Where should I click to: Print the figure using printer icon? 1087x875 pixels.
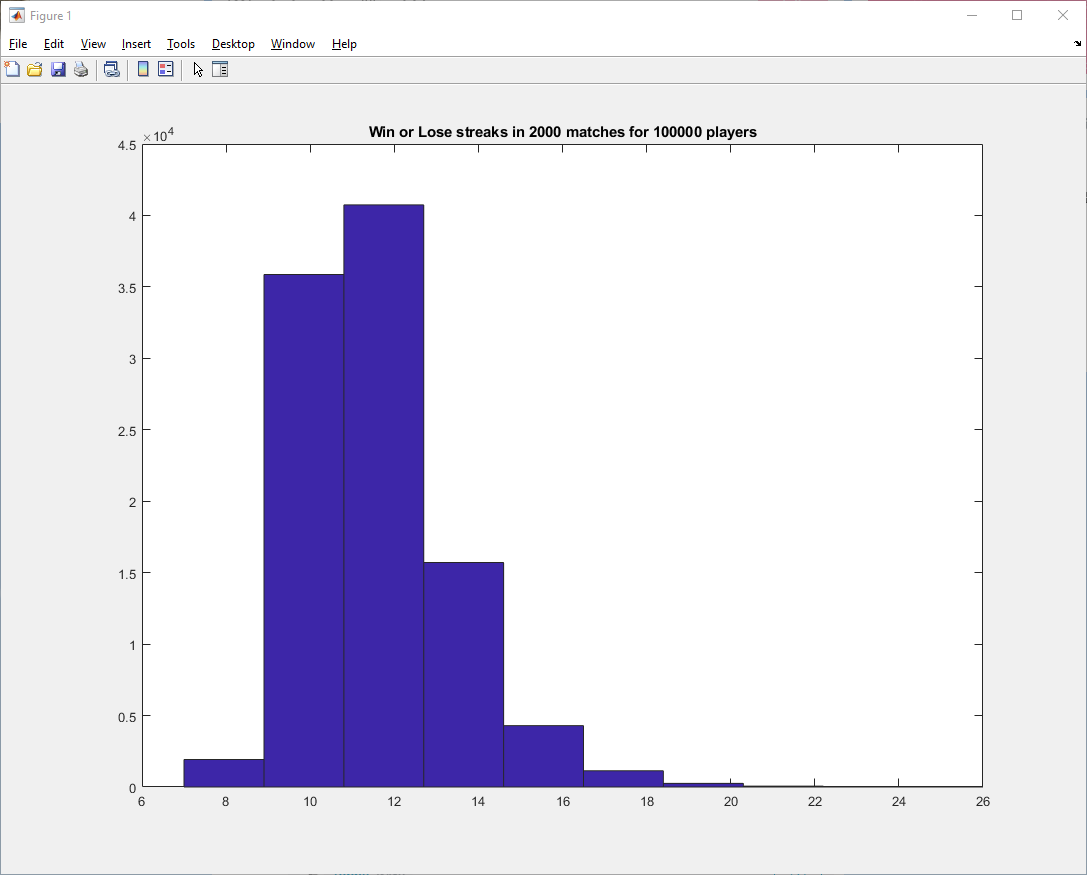click(81, 69)
